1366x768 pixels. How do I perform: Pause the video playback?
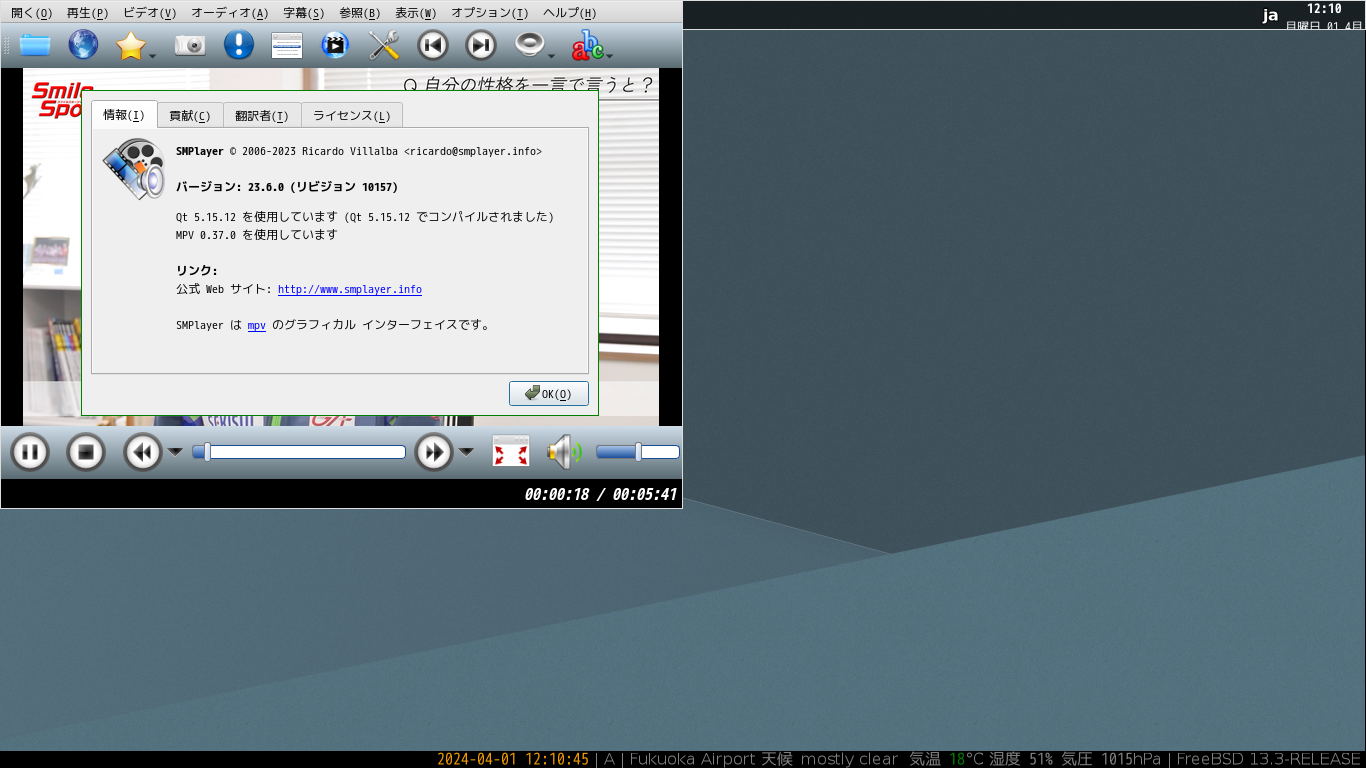tap(30, 453)
